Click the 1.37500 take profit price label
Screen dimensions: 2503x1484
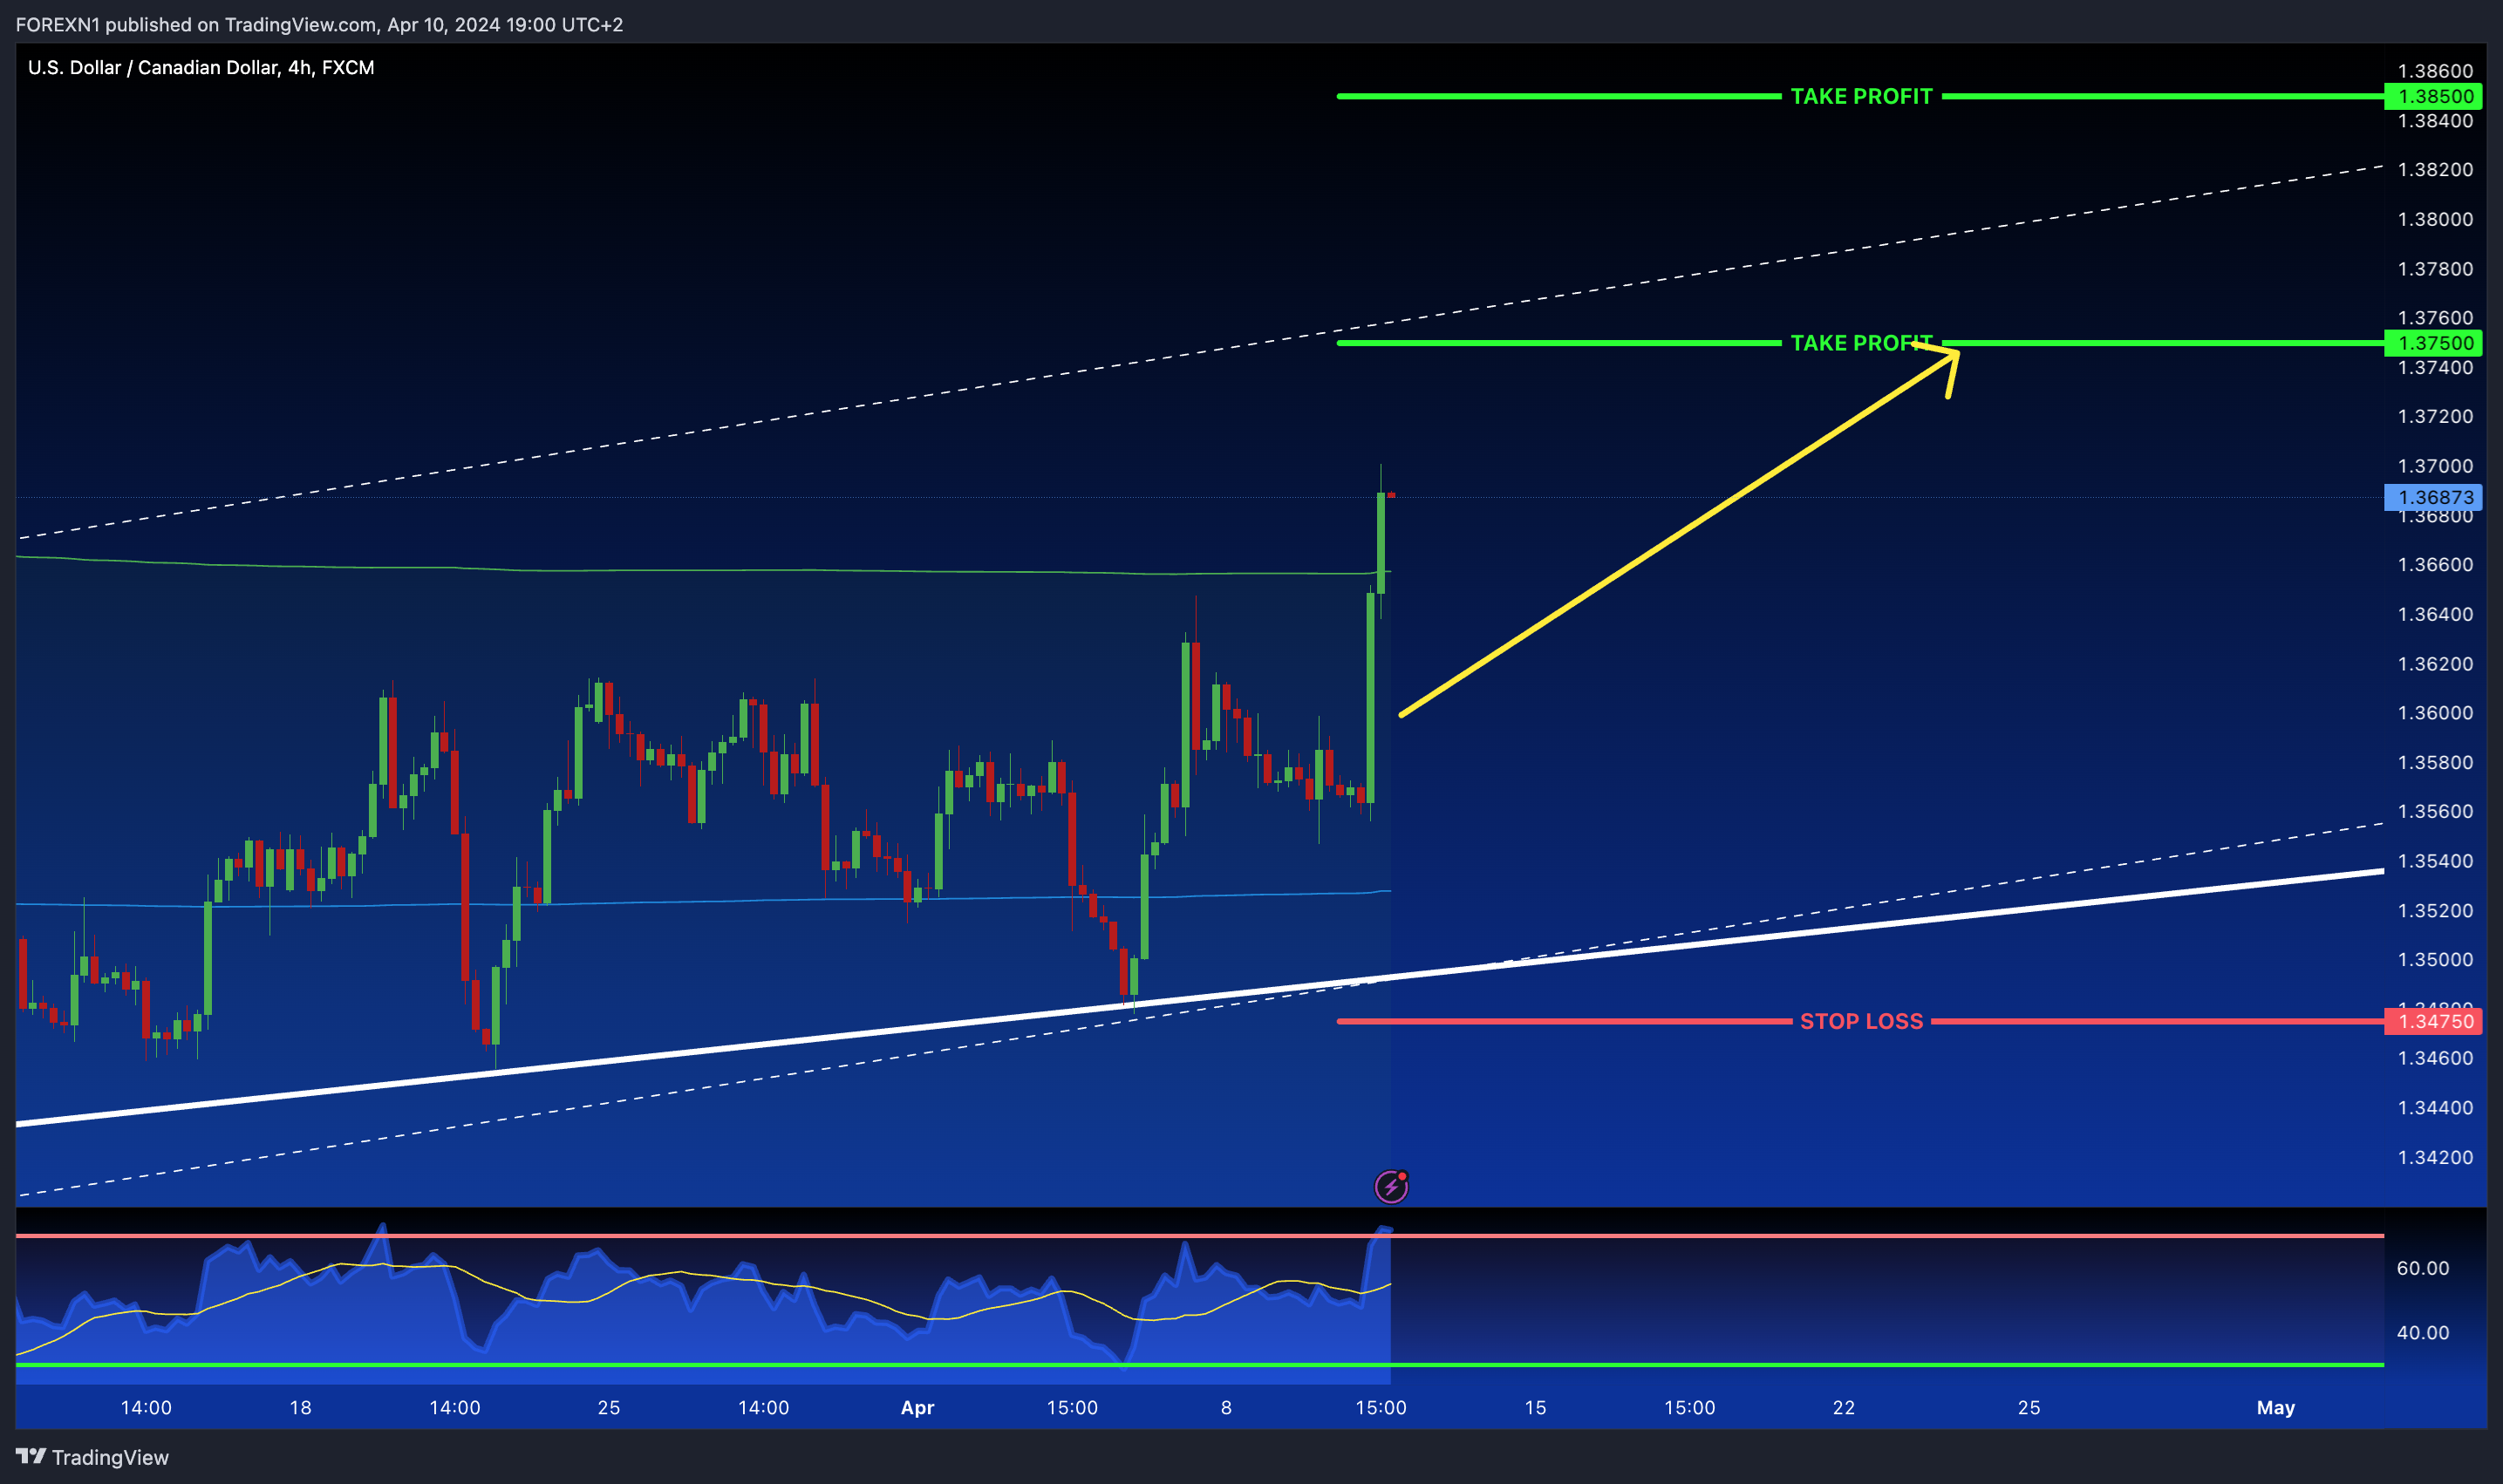pyautogui.click(x=2435, y=343)
